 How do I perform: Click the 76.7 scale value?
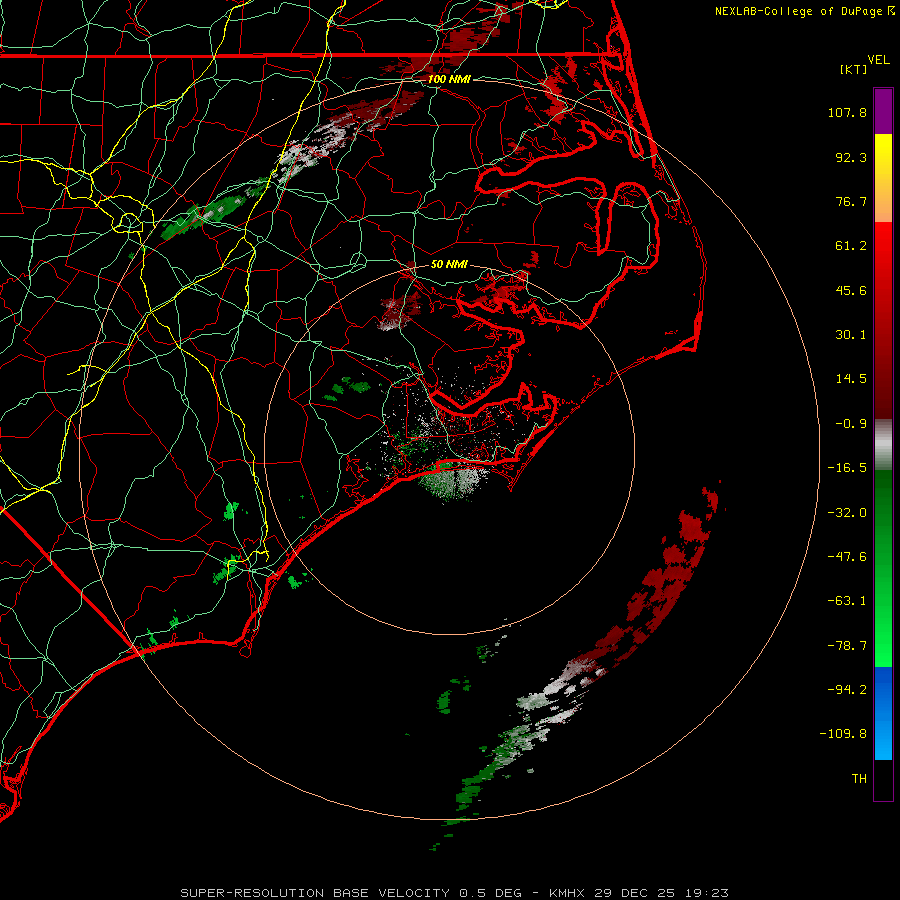click(851, 201)
